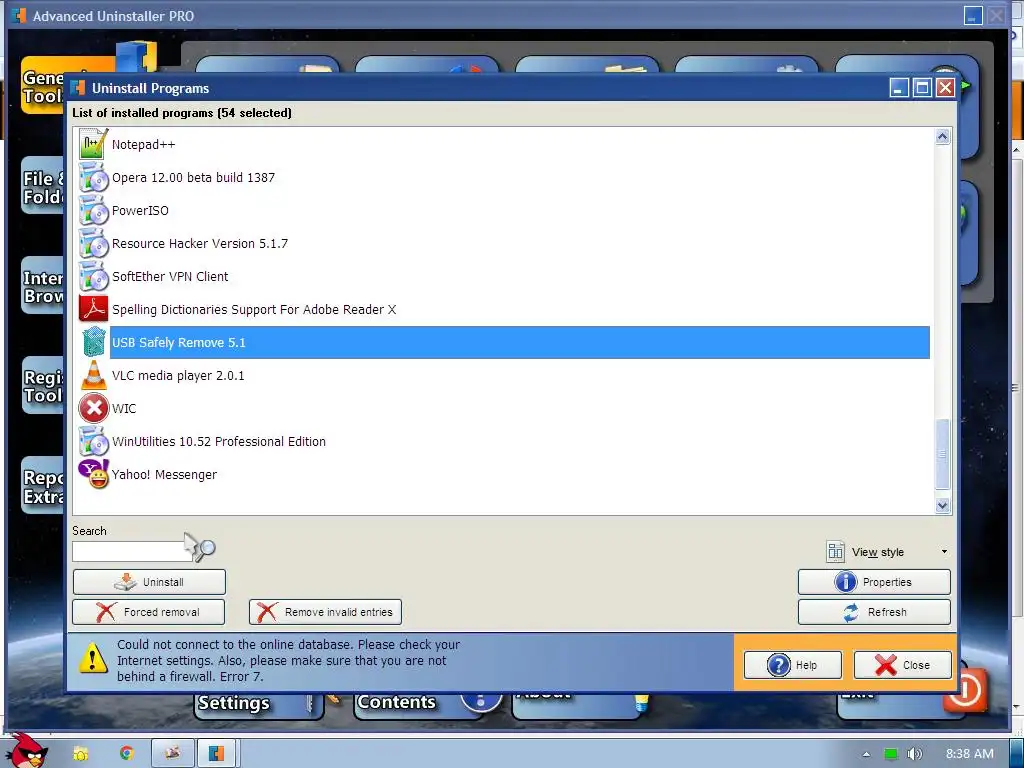
Task: Click the program search input field
Action: pos(133,551)
